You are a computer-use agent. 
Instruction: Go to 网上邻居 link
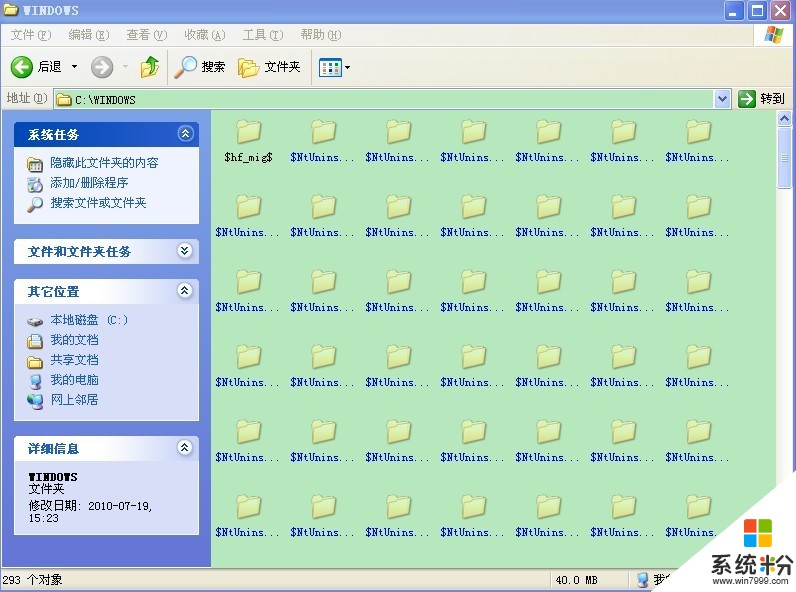74,400
